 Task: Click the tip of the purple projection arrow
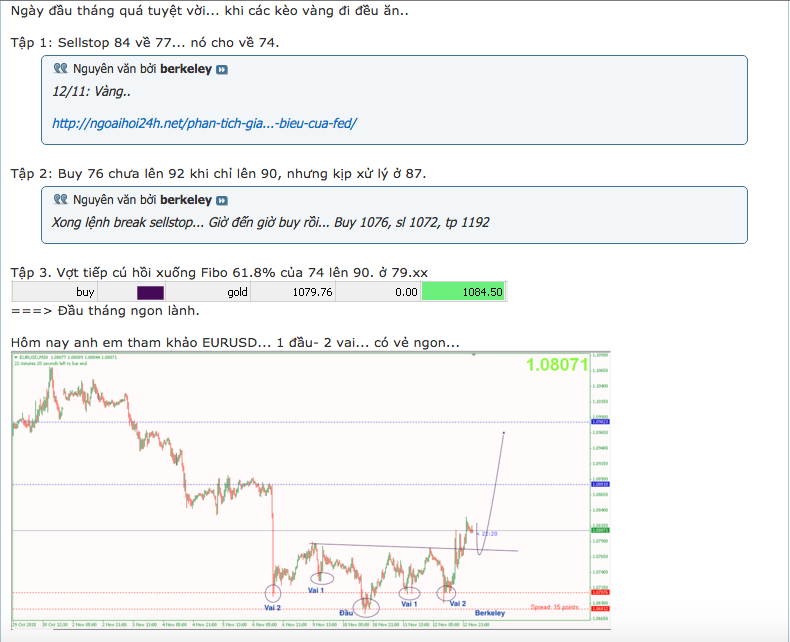(504, 432)
